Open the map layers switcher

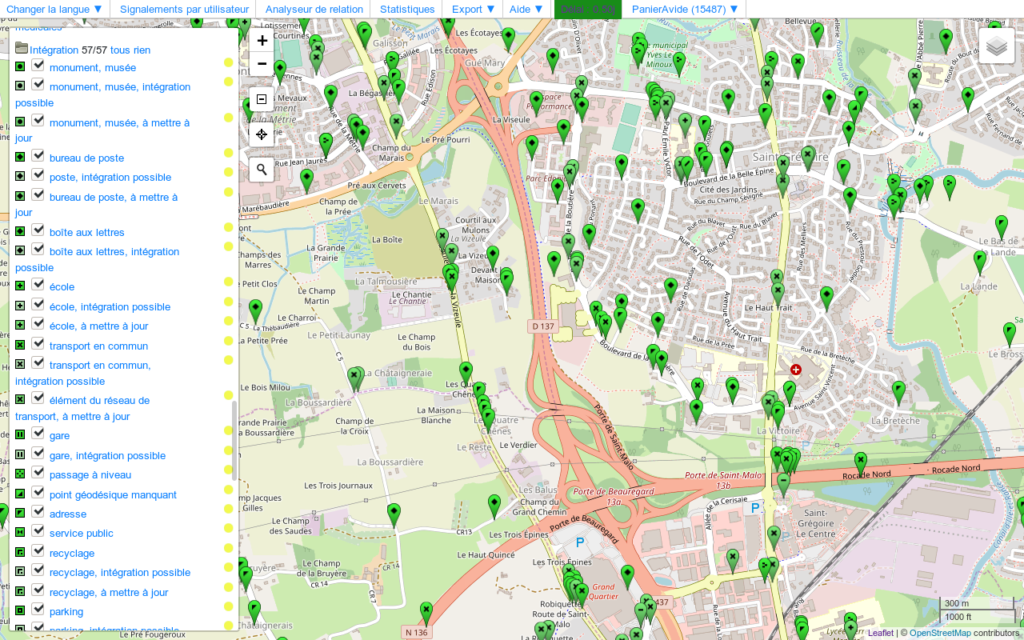(996, 46)
